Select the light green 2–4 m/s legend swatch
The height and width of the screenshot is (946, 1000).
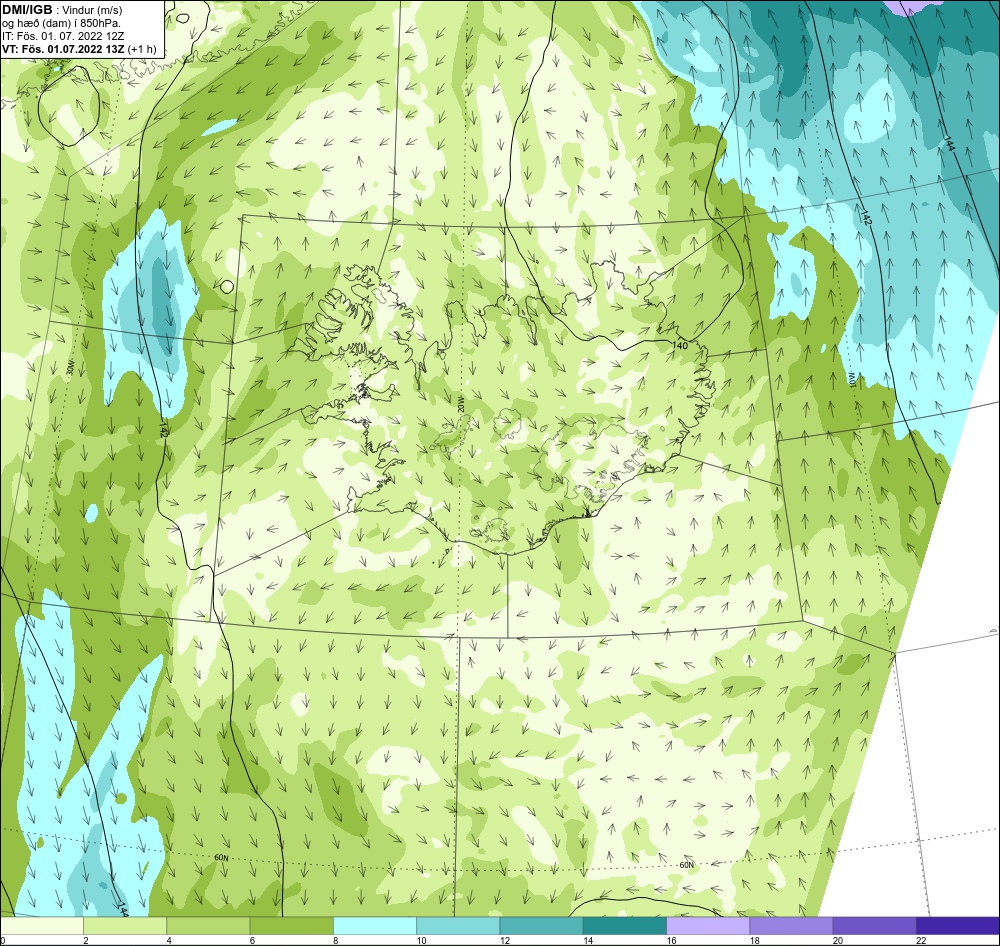[125, 926]
